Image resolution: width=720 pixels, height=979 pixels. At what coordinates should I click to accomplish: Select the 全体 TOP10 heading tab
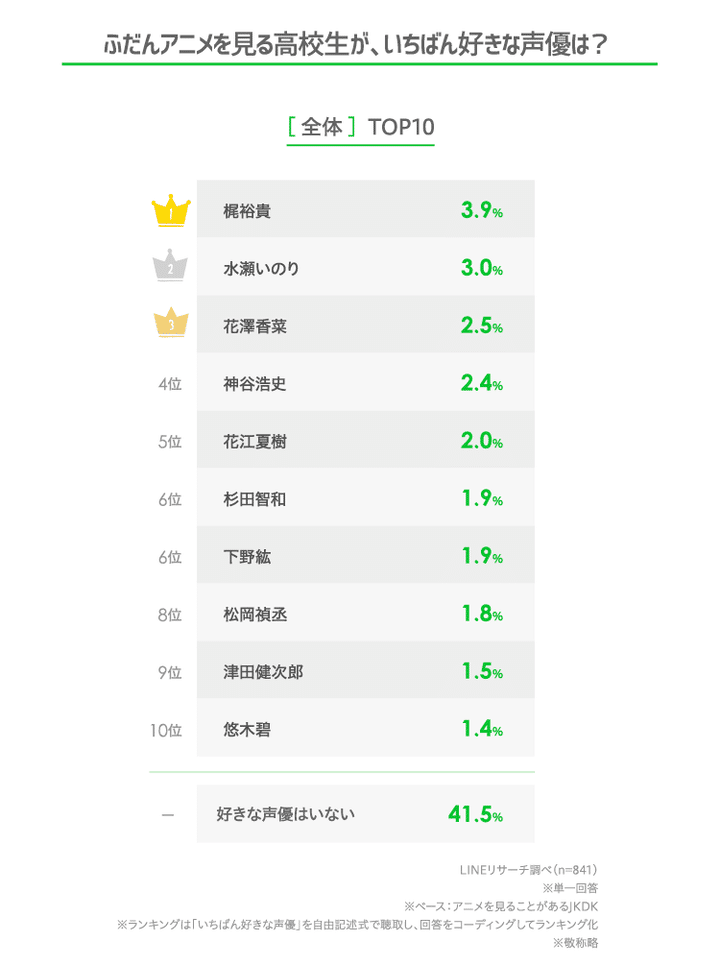point(360,128)
